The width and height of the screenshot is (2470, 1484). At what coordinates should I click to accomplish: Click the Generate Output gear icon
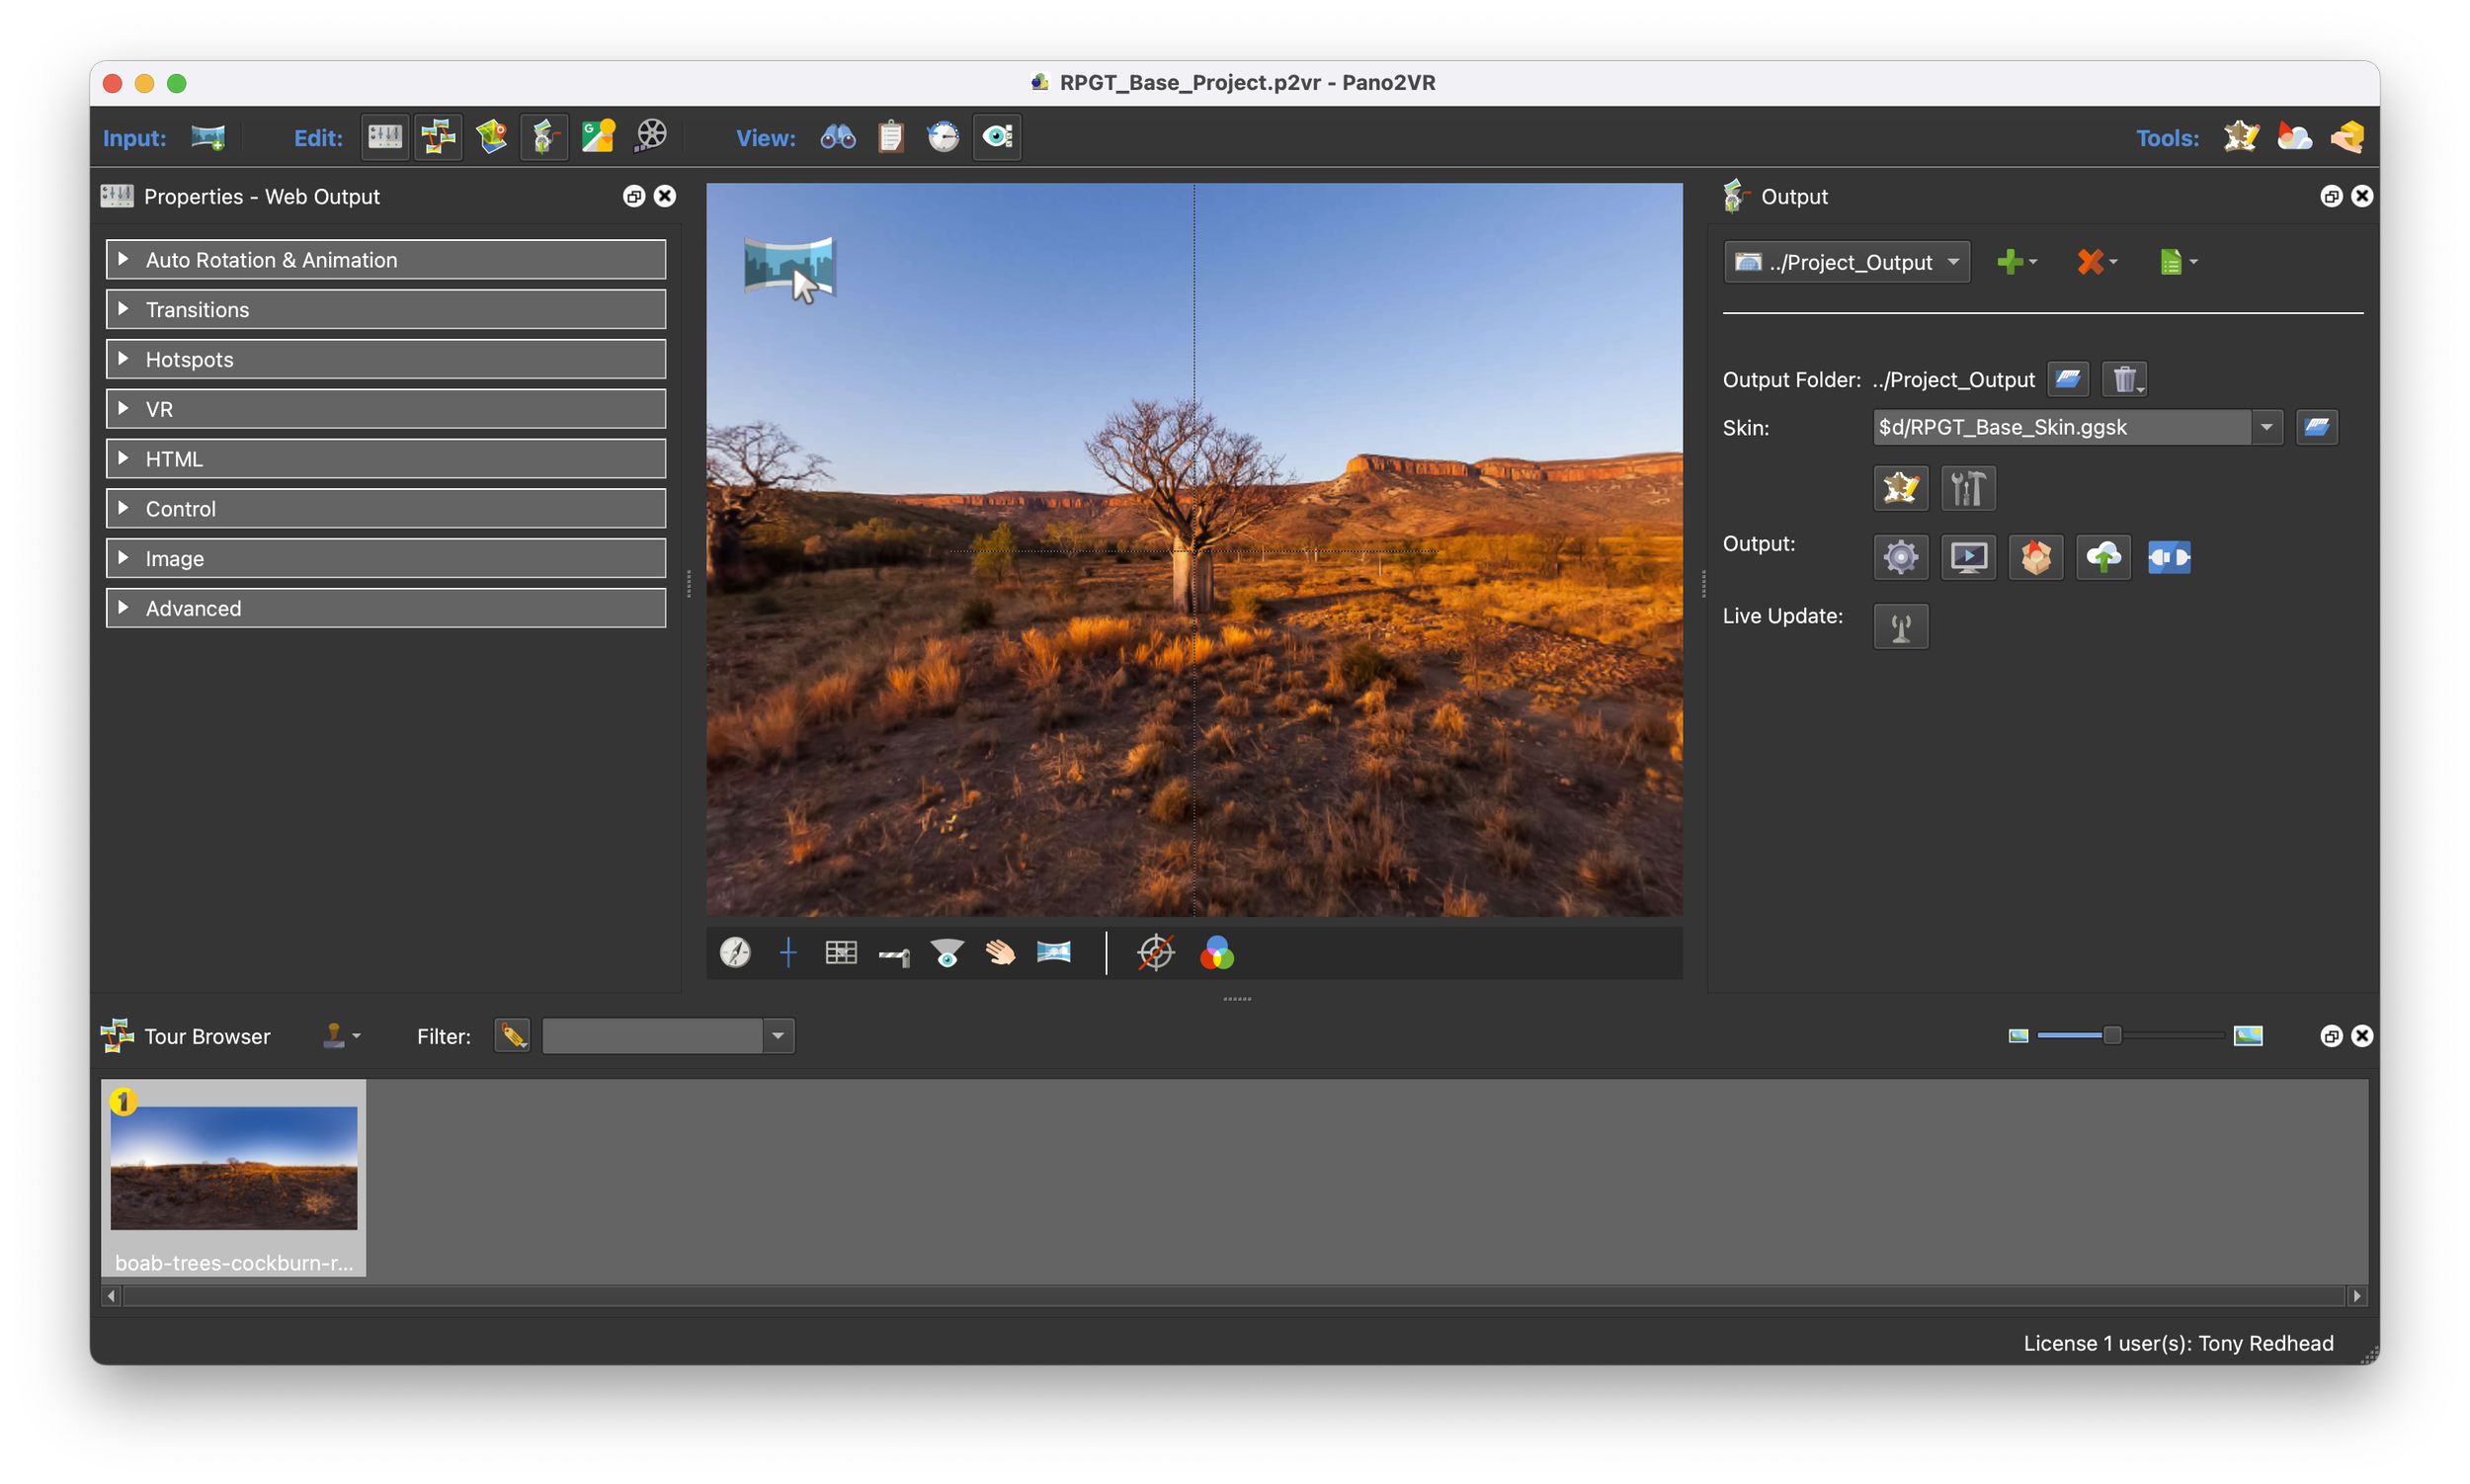(1900, 557)
